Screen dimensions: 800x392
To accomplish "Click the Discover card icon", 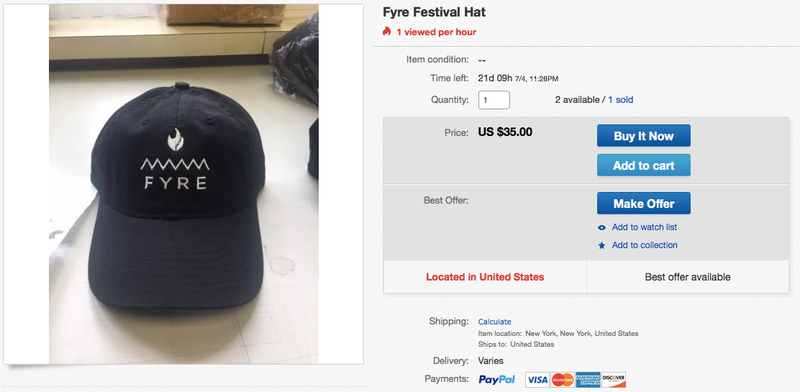I will click(x=613, y=380).
